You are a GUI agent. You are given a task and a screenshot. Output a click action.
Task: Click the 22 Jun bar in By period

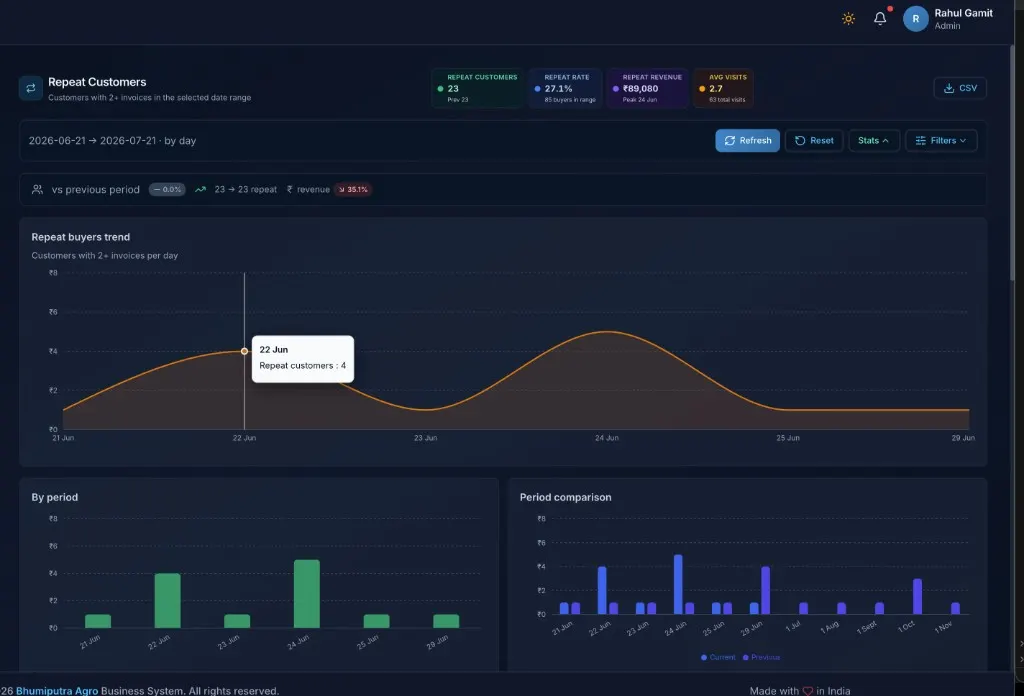coord(167,601)
